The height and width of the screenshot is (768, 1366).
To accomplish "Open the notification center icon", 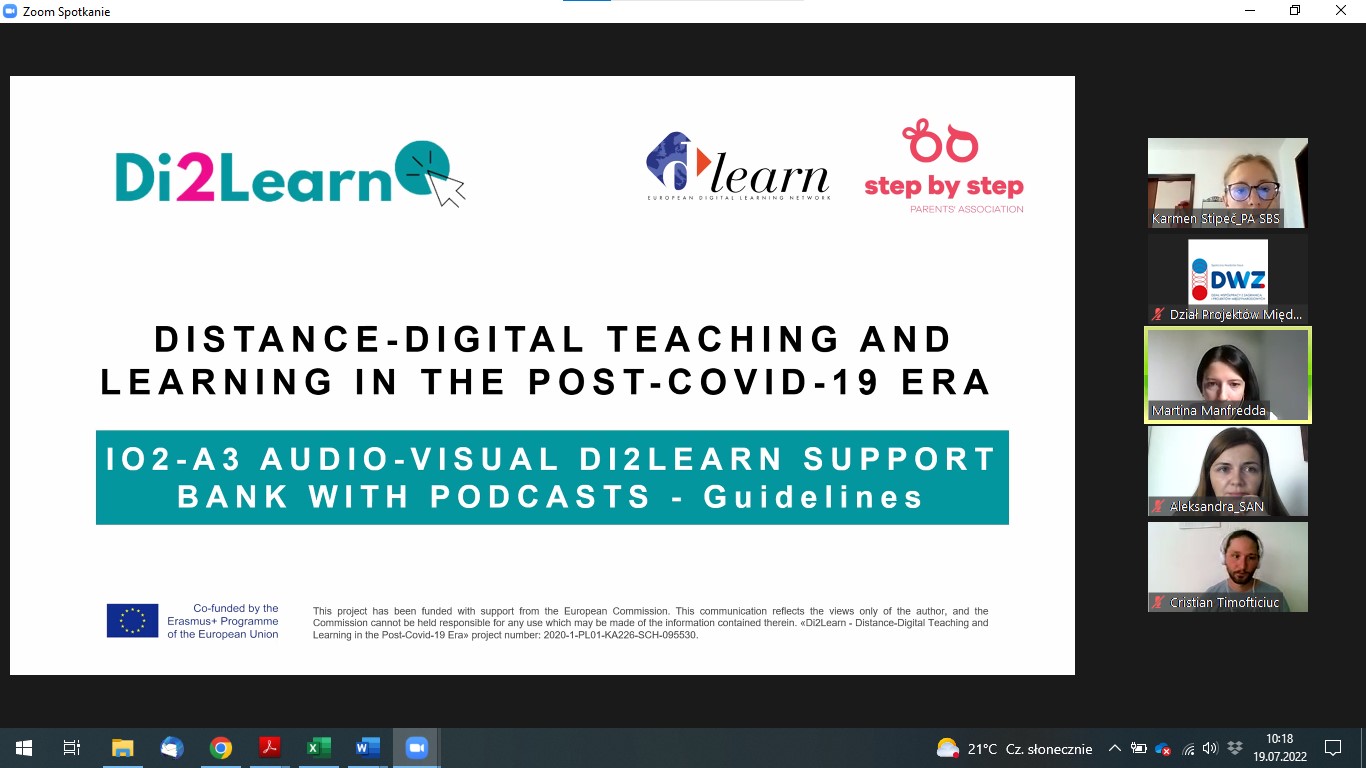I will tap(1332, 747).
